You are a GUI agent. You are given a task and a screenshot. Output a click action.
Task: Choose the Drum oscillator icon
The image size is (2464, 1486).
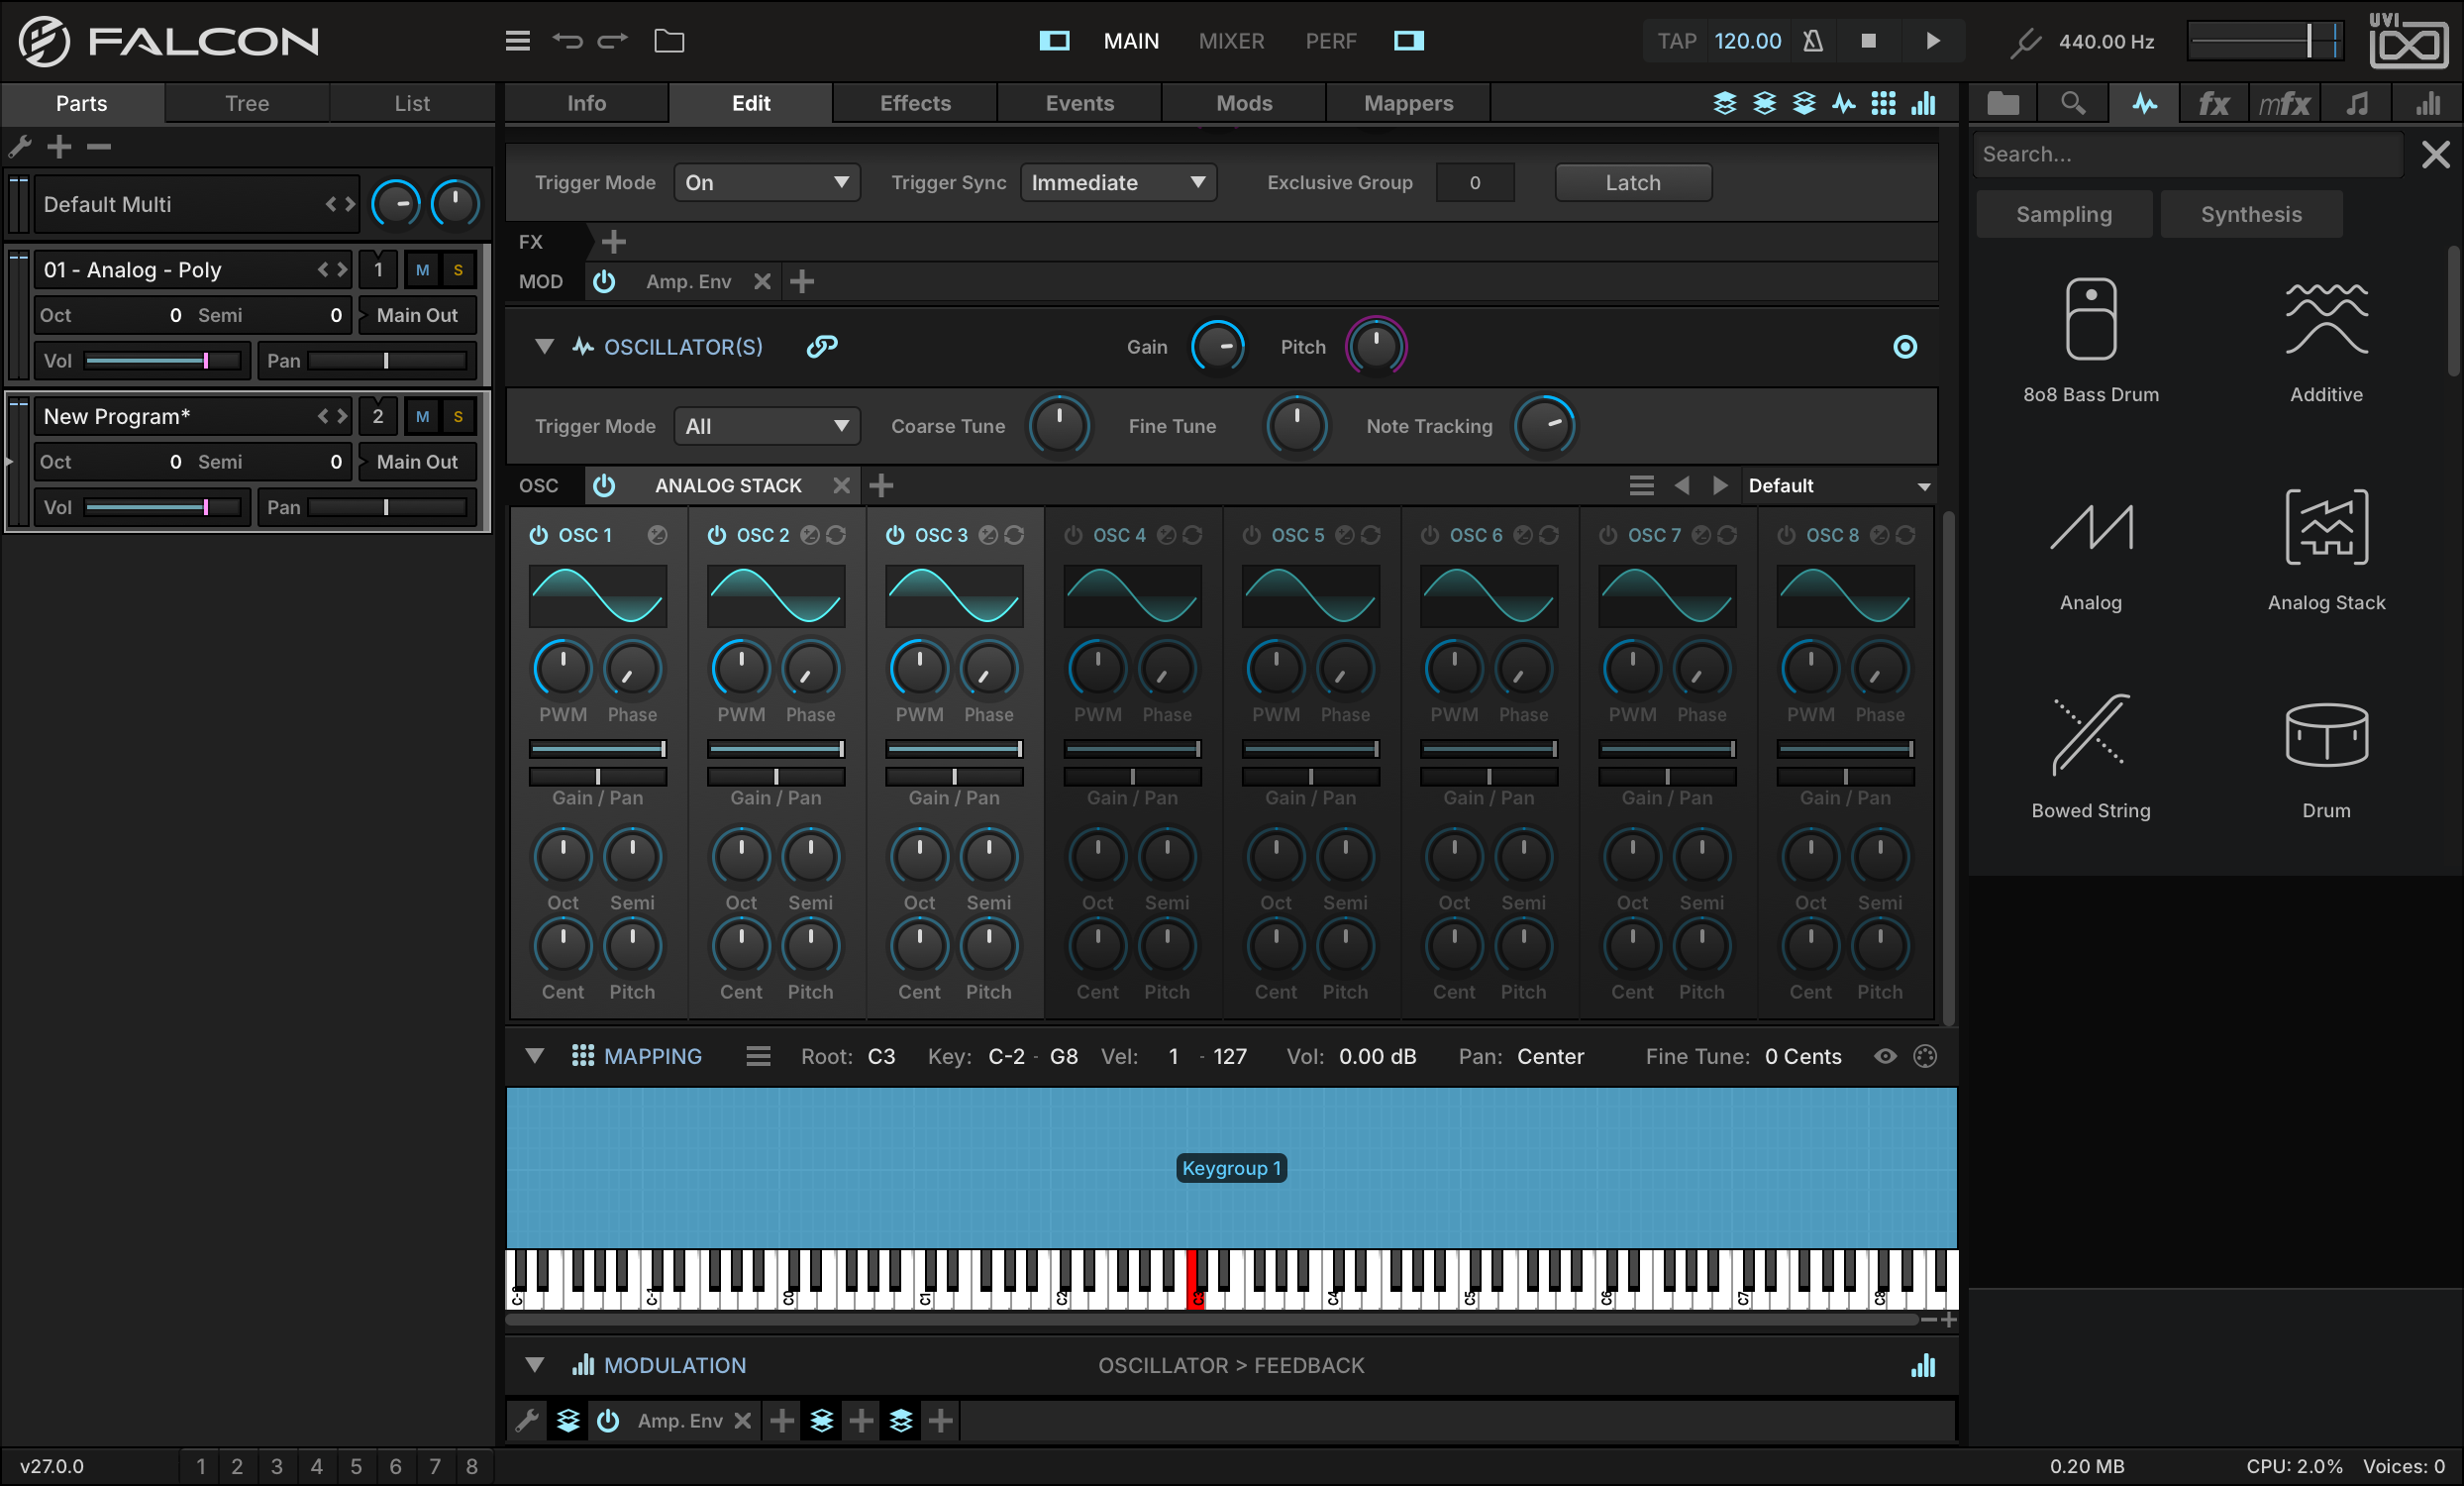click(2326, 735)
